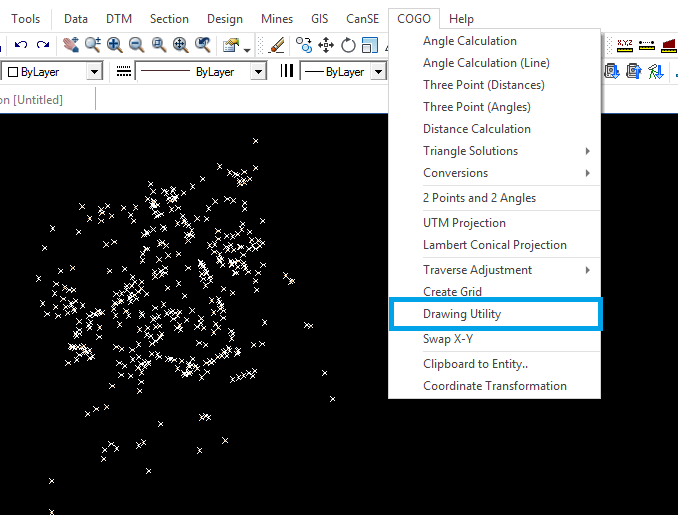The width and height of the screenshot is (678, 515).
Task: Click UTM Projection in the menu
Action: click(x=464, y=223)
